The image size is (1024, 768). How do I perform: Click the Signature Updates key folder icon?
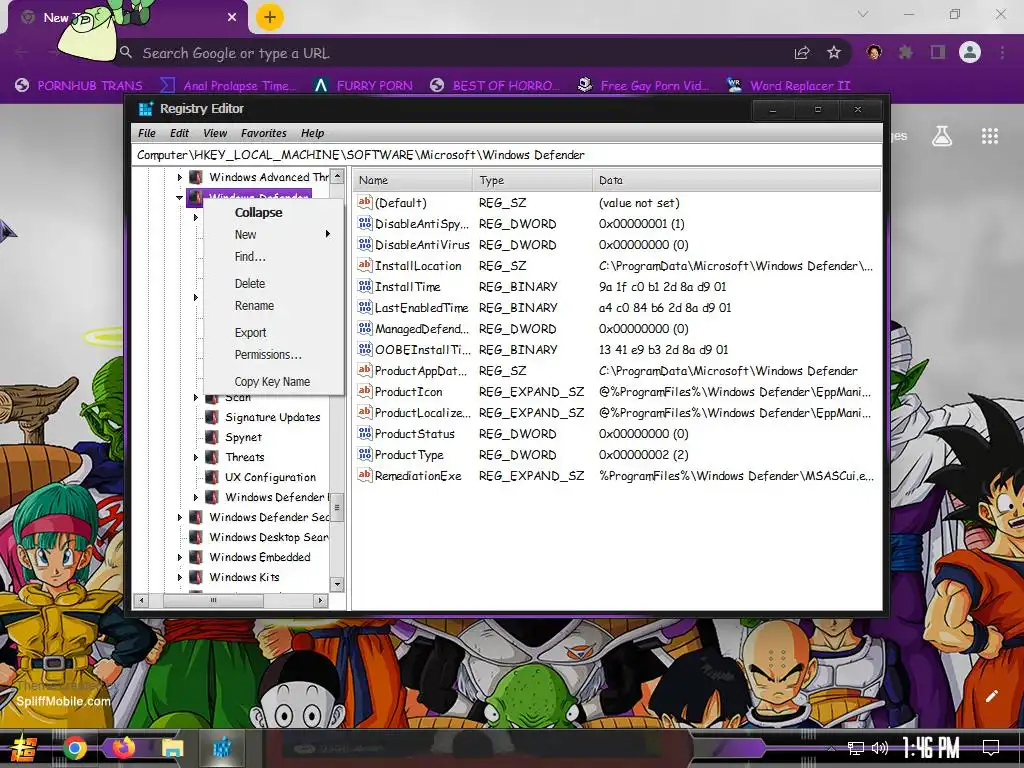[212, 417]
